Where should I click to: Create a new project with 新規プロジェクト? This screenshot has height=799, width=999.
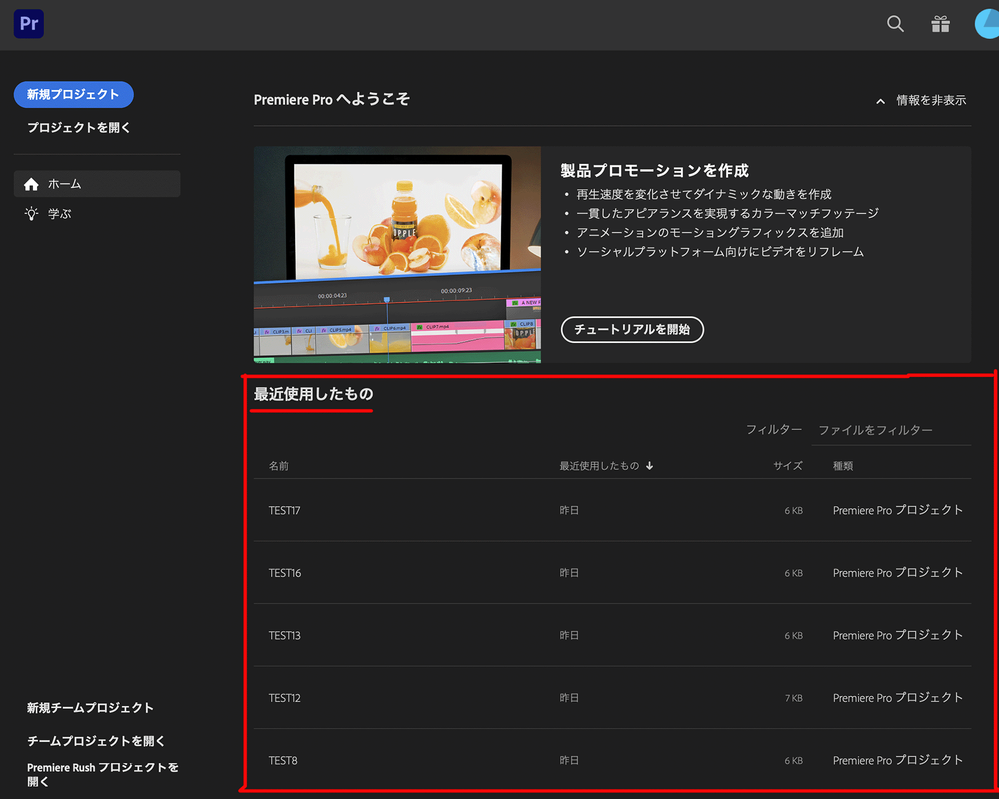[73, 94]
